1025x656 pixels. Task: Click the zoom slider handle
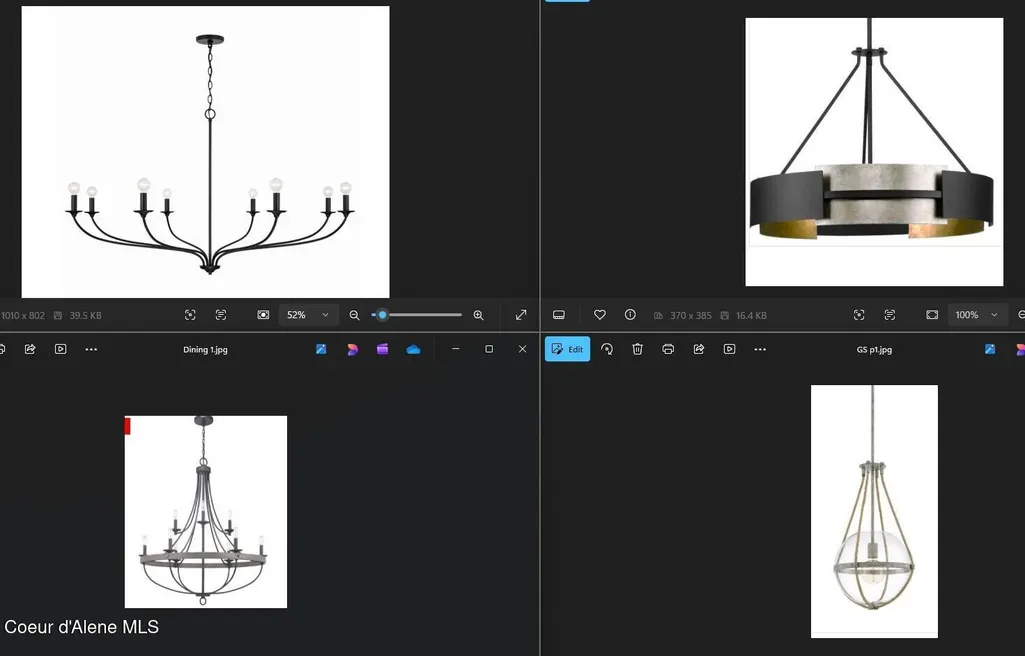[382, 315]
